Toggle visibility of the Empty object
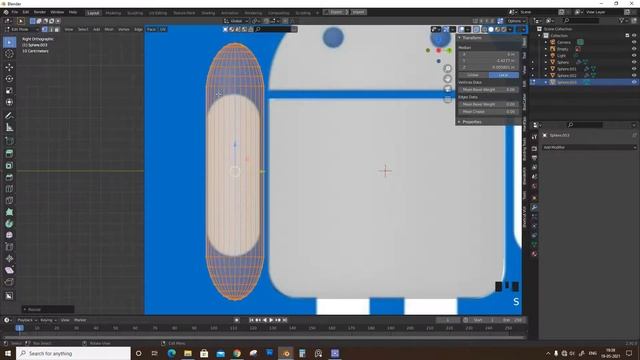 [634, 49]
